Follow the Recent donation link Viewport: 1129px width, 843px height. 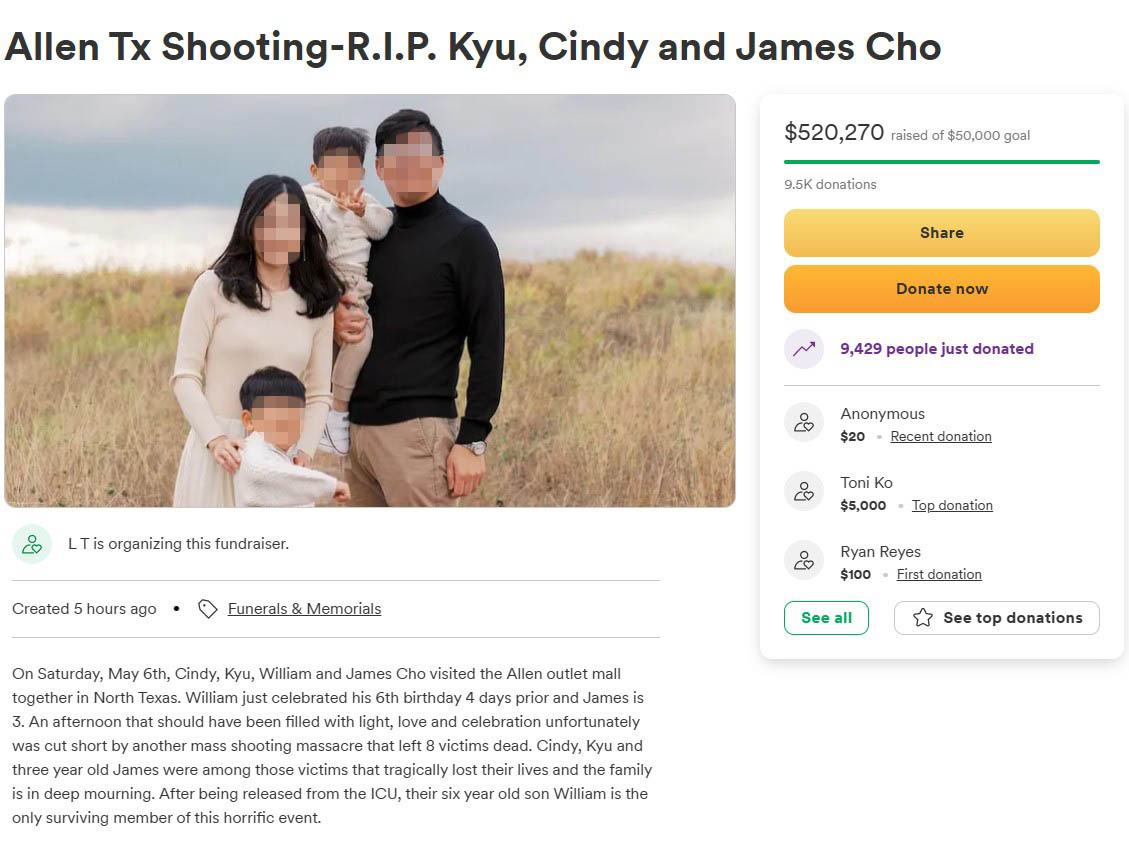tap(941, 437)
